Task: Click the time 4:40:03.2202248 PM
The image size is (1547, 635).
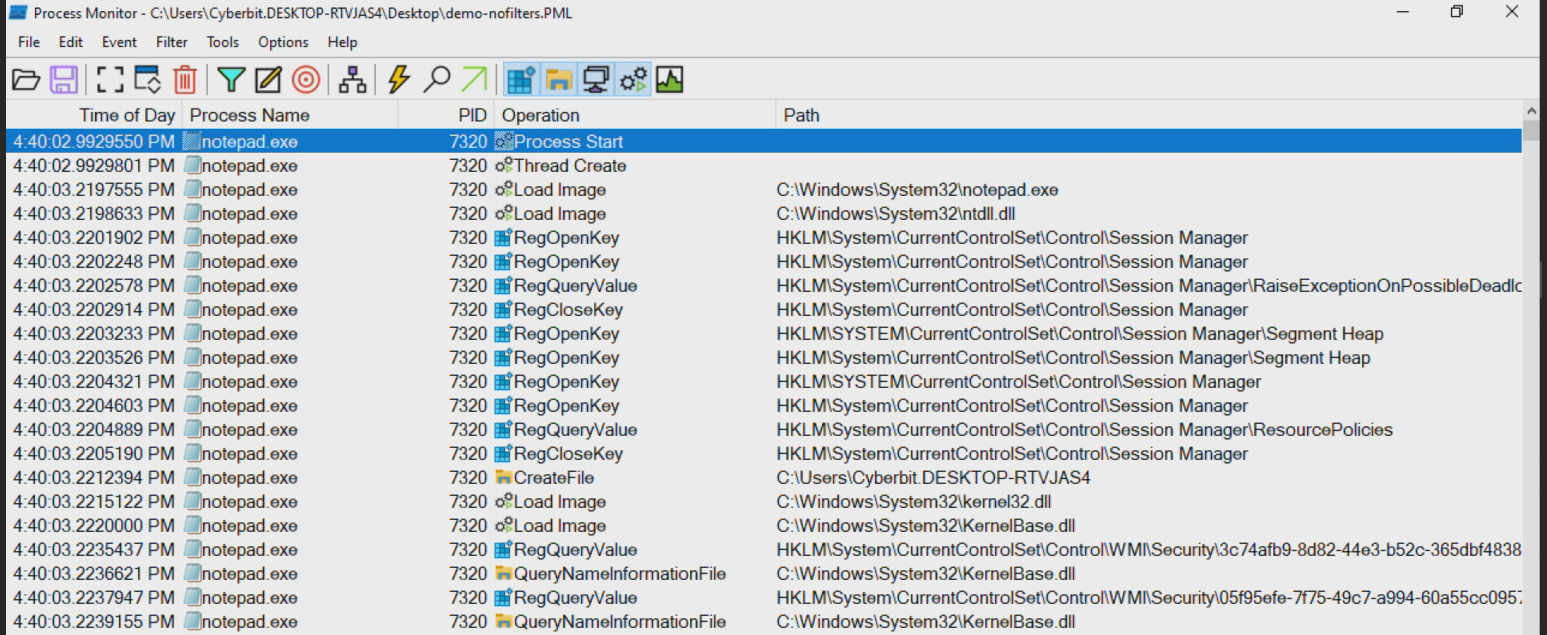Action: [x=94, y=262]
